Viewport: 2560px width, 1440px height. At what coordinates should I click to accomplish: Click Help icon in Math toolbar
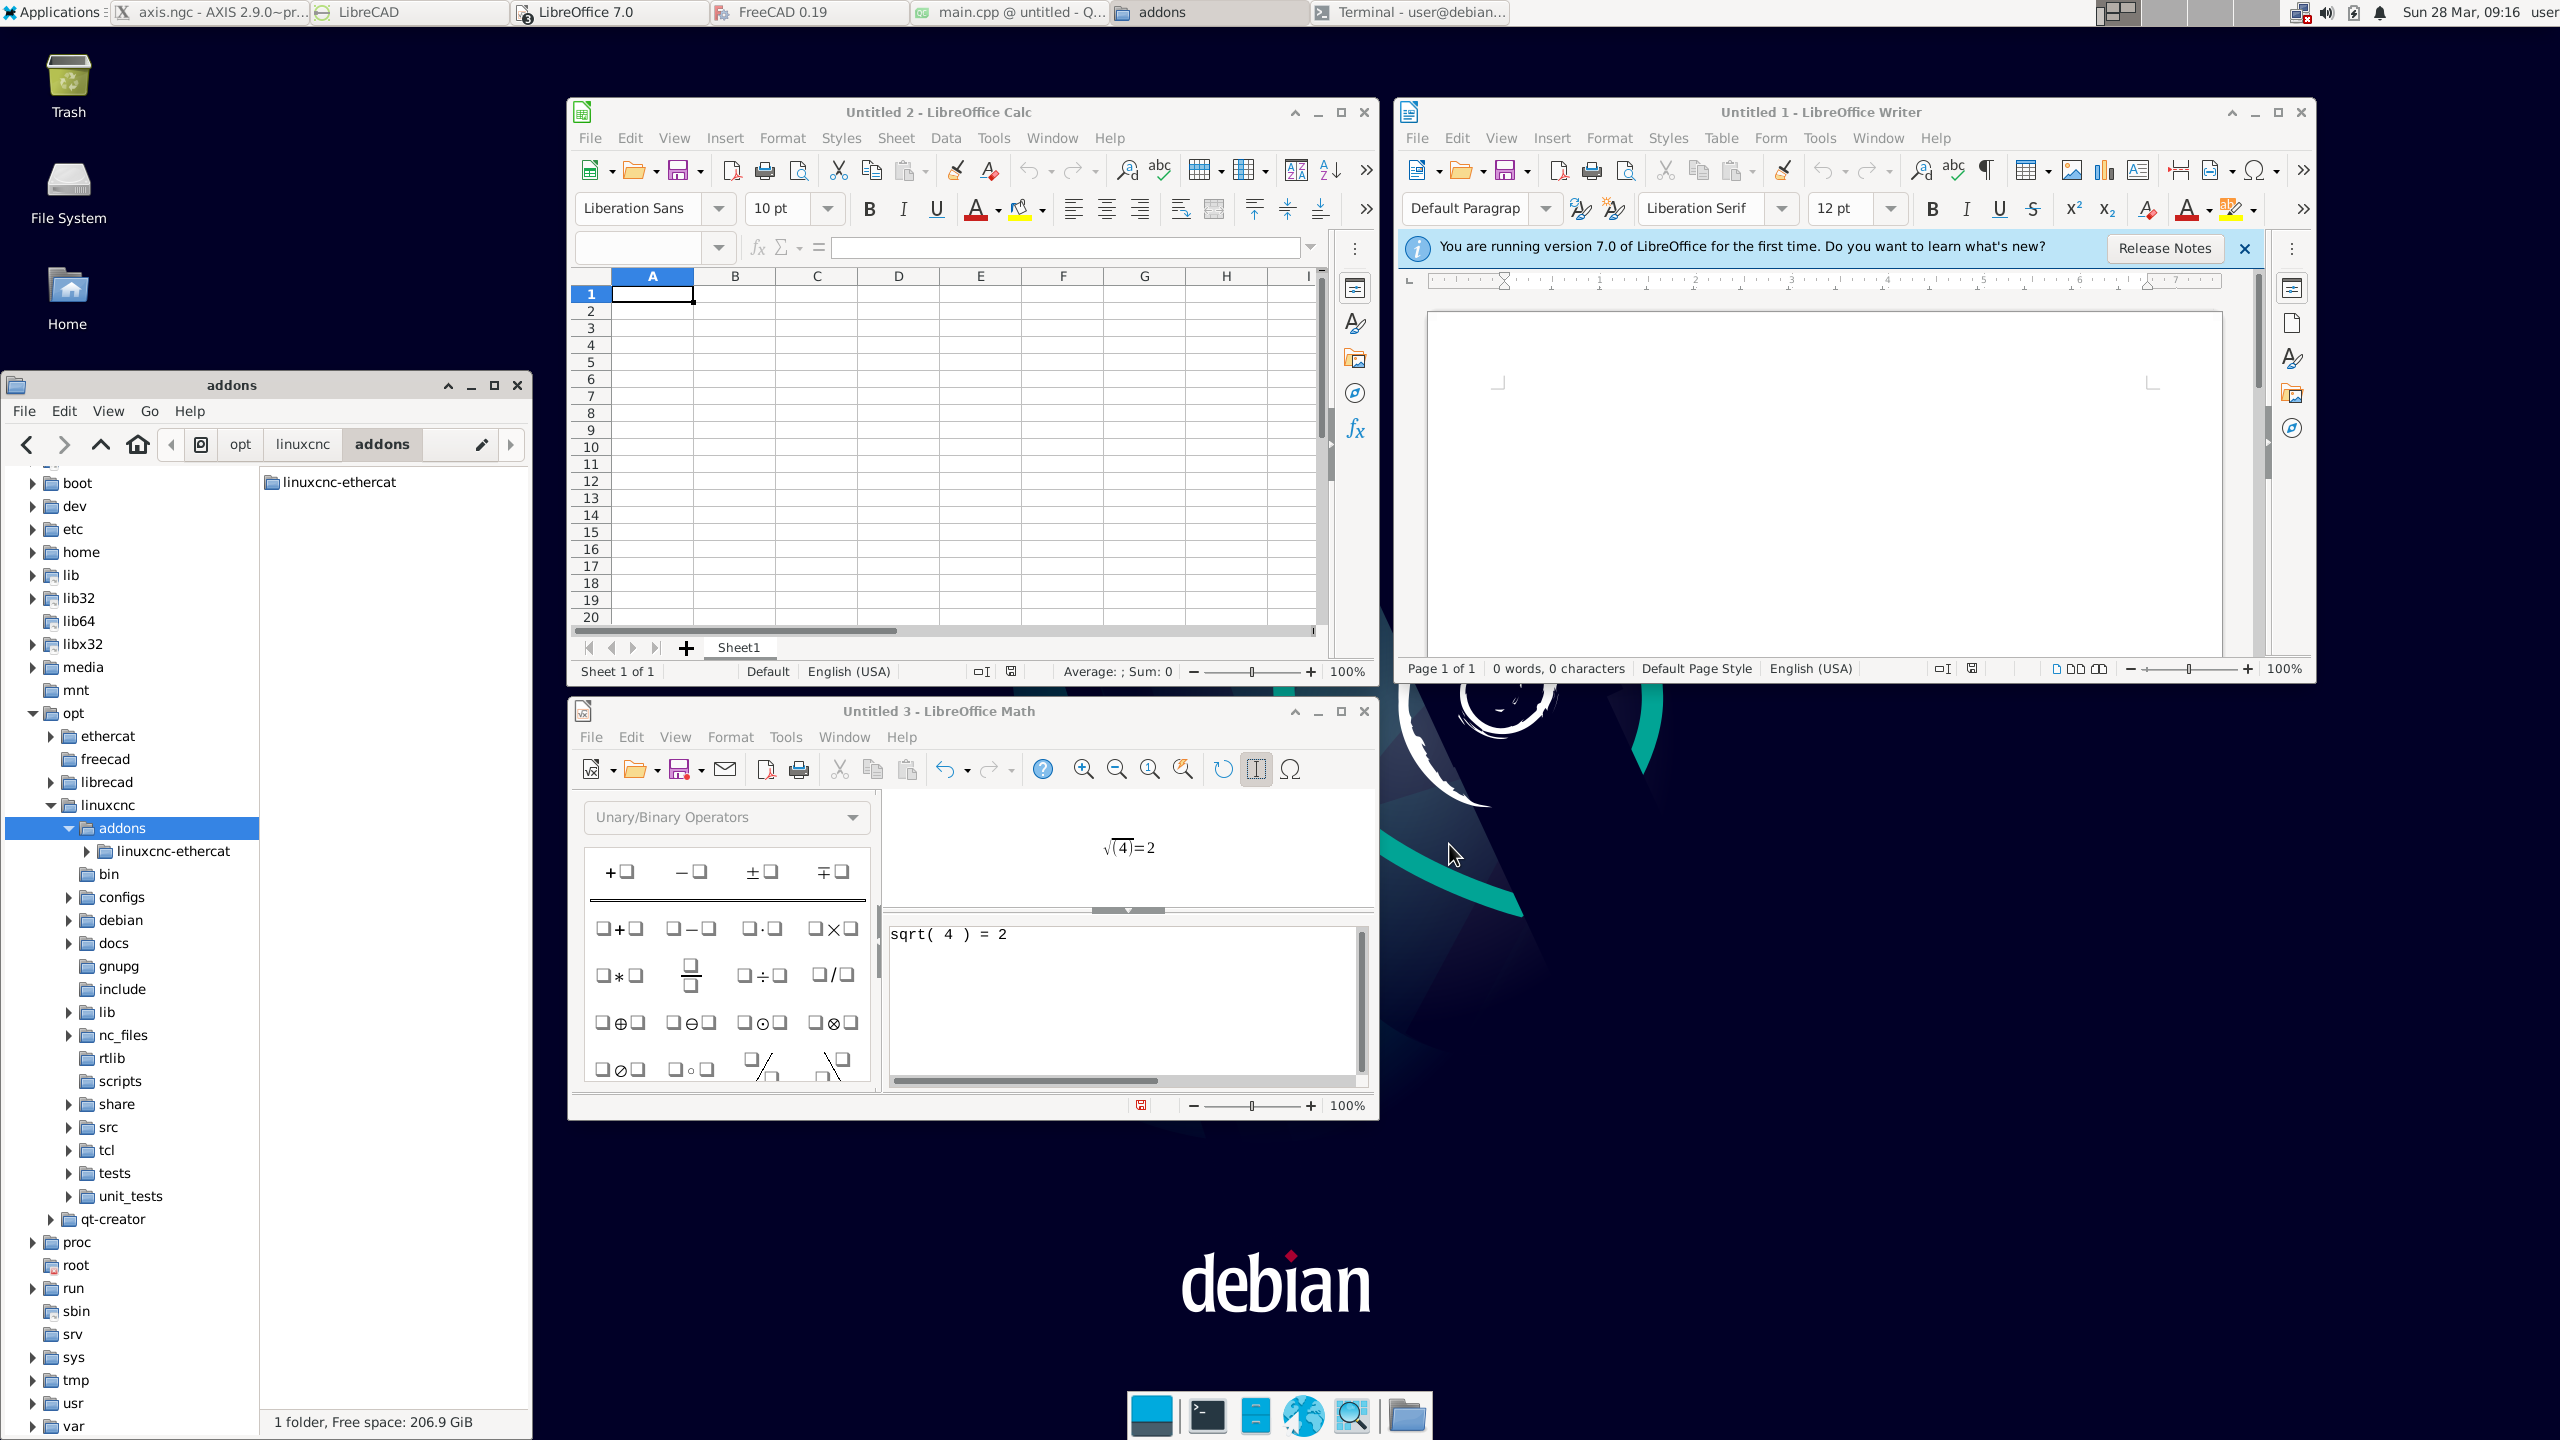coord(1043,769)
